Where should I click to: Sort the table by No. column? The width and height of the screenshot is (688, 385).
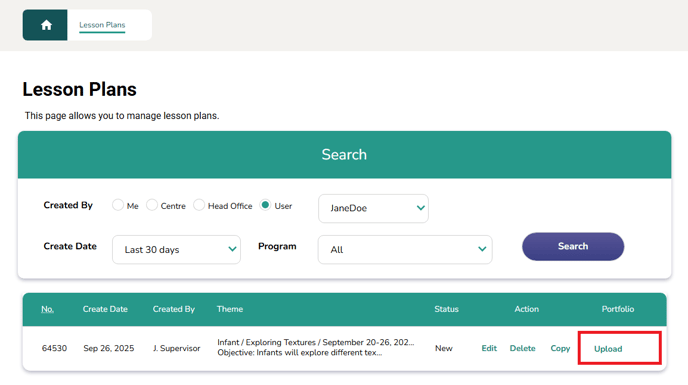pyautogui.click(x=47, y=309)
